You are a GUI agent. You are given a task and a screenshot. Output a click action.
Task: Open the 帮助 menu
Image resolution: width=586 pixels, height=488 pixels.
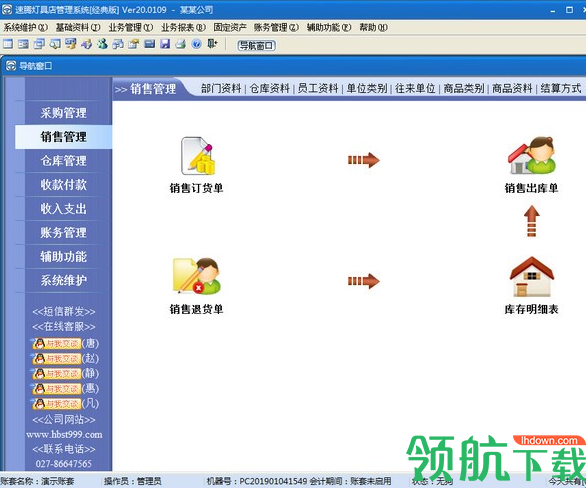pos(373,27)
